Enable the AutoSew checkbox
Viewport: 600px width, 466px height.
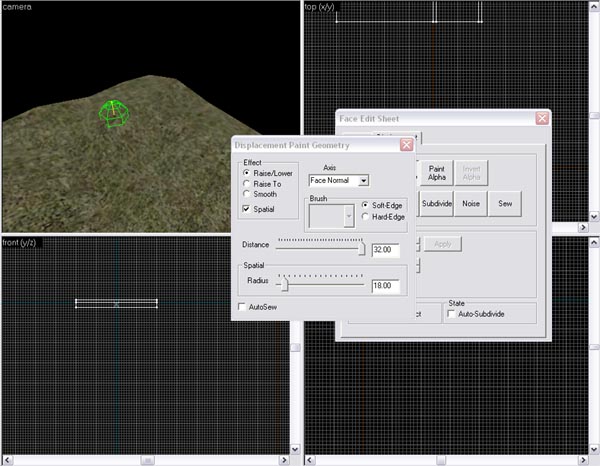(x=242, y=306)
